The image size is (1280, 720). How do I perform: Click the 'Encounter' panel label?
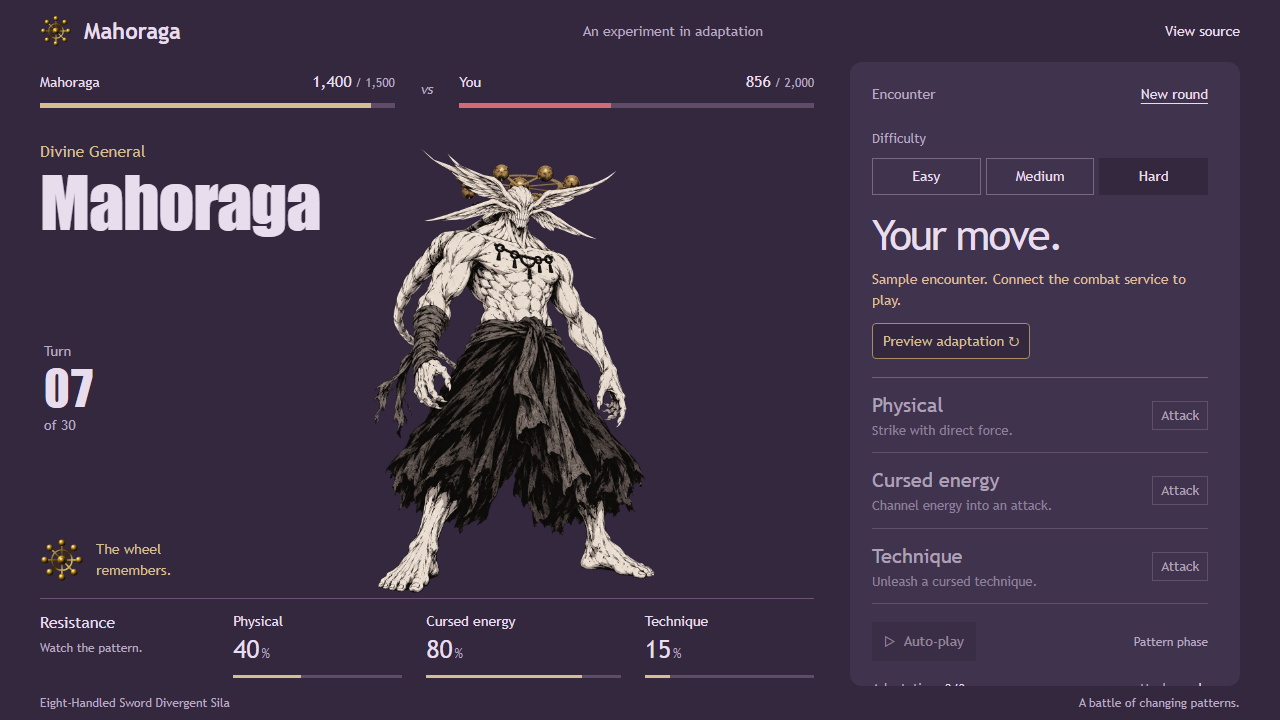(904, 94)
